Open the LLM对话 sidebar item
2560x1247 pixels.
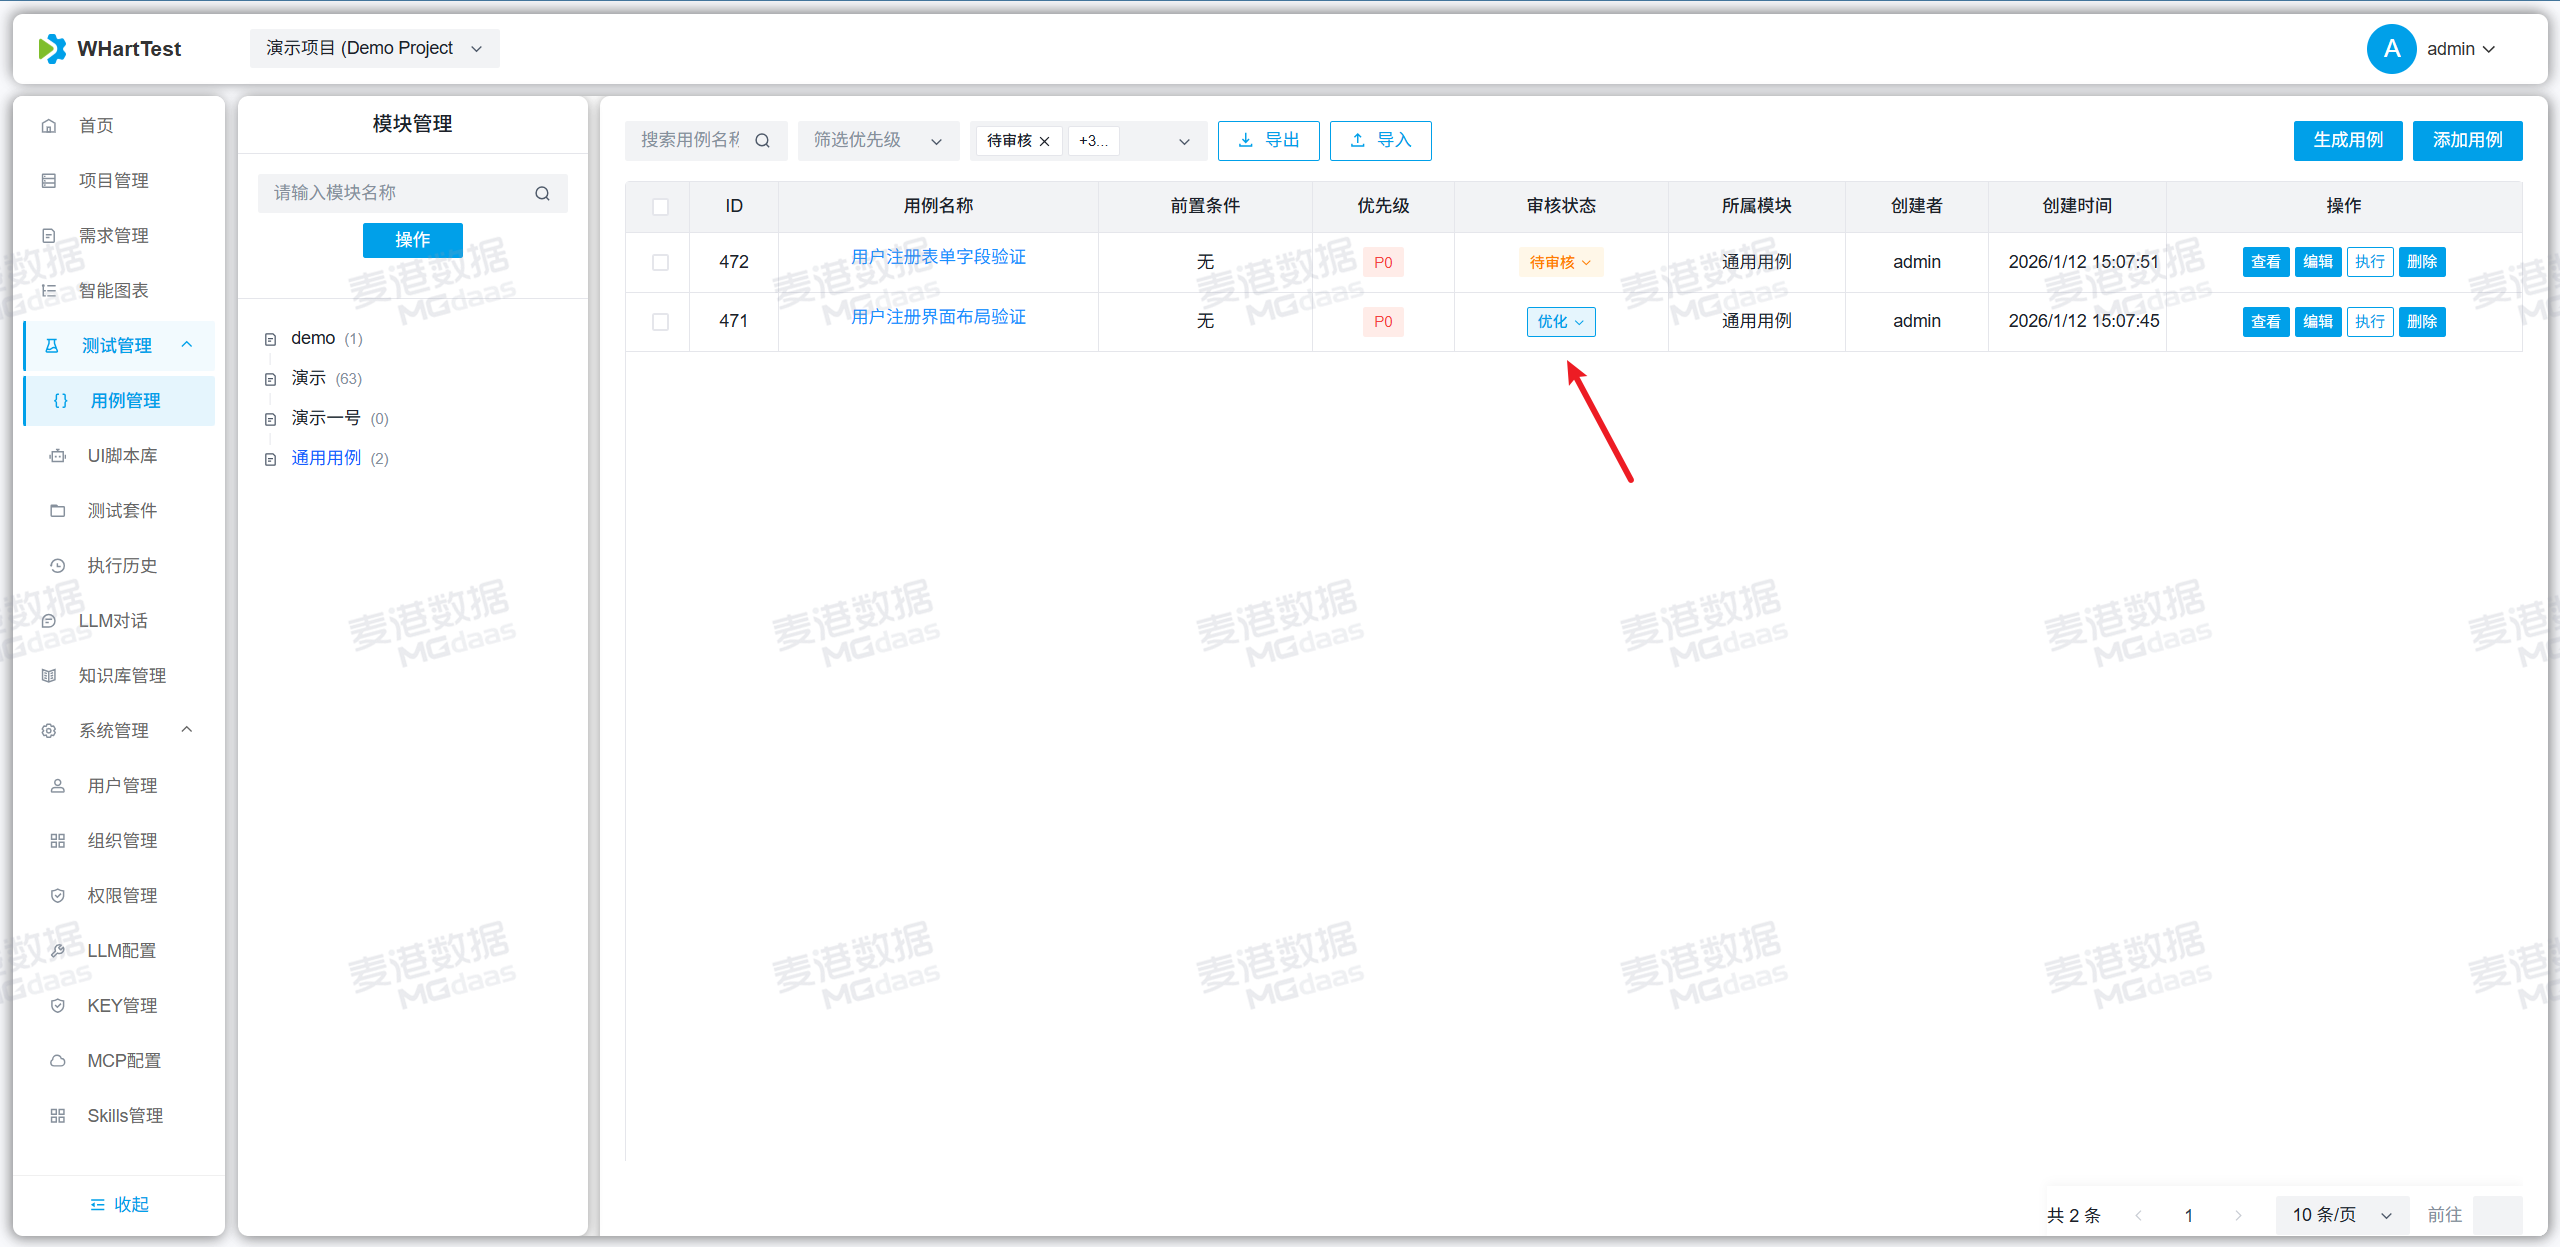(x=113, y=621)
